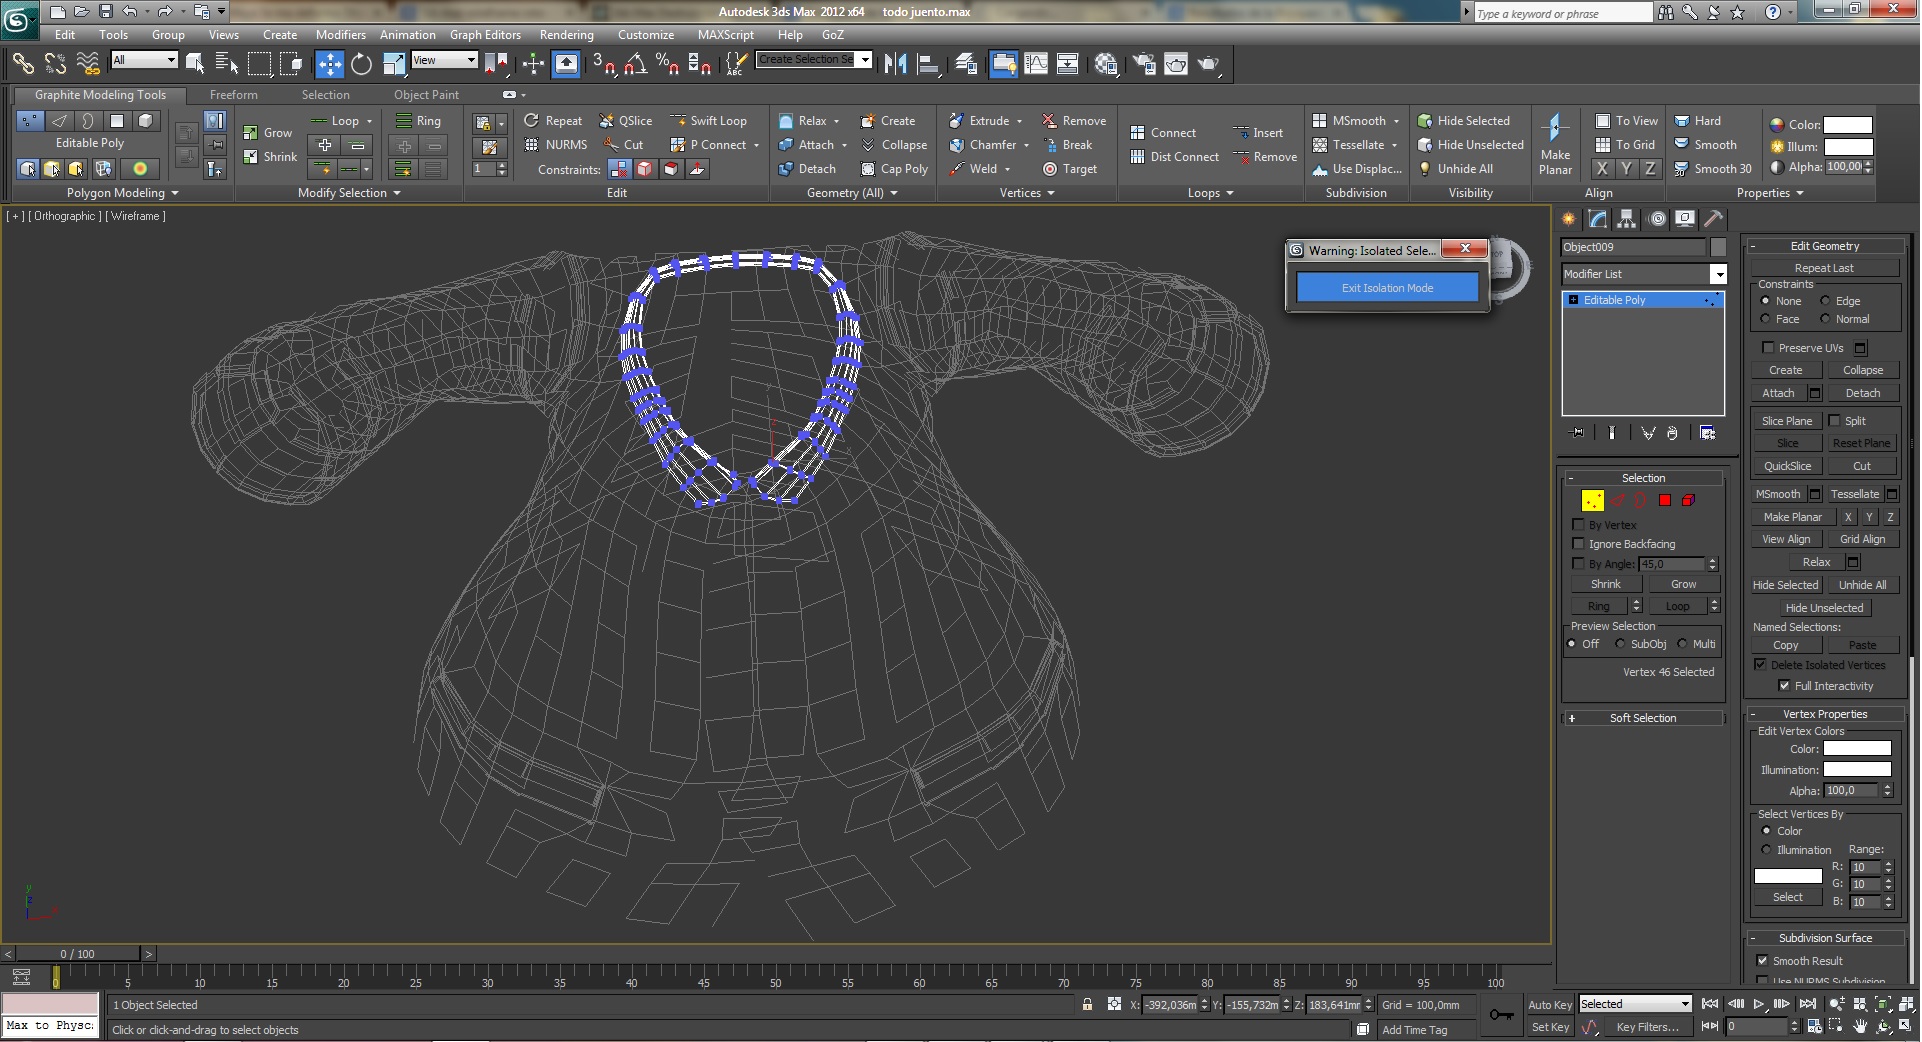Open the Create command panel tab
This screenshot has width=1922, height=1042.
[1569, 219]
